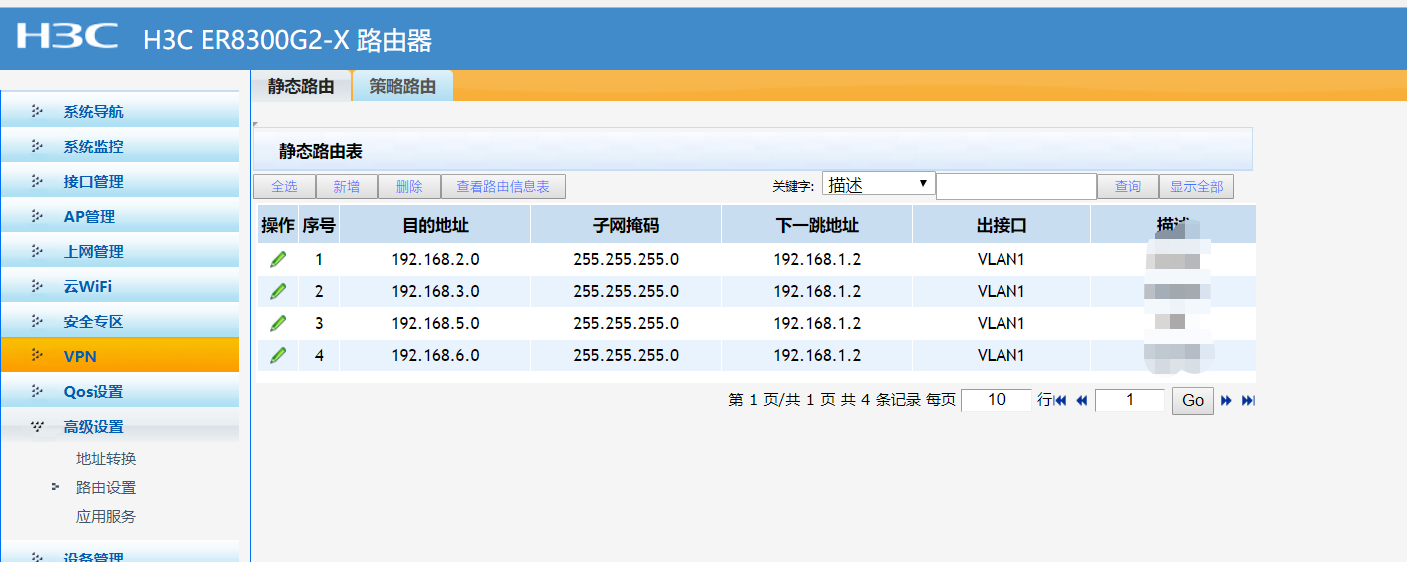The image size is (1407, 562).
Task: Open 关键字 dropdown showing 描述
Action: pyautogui.click(x=878, y=185)
